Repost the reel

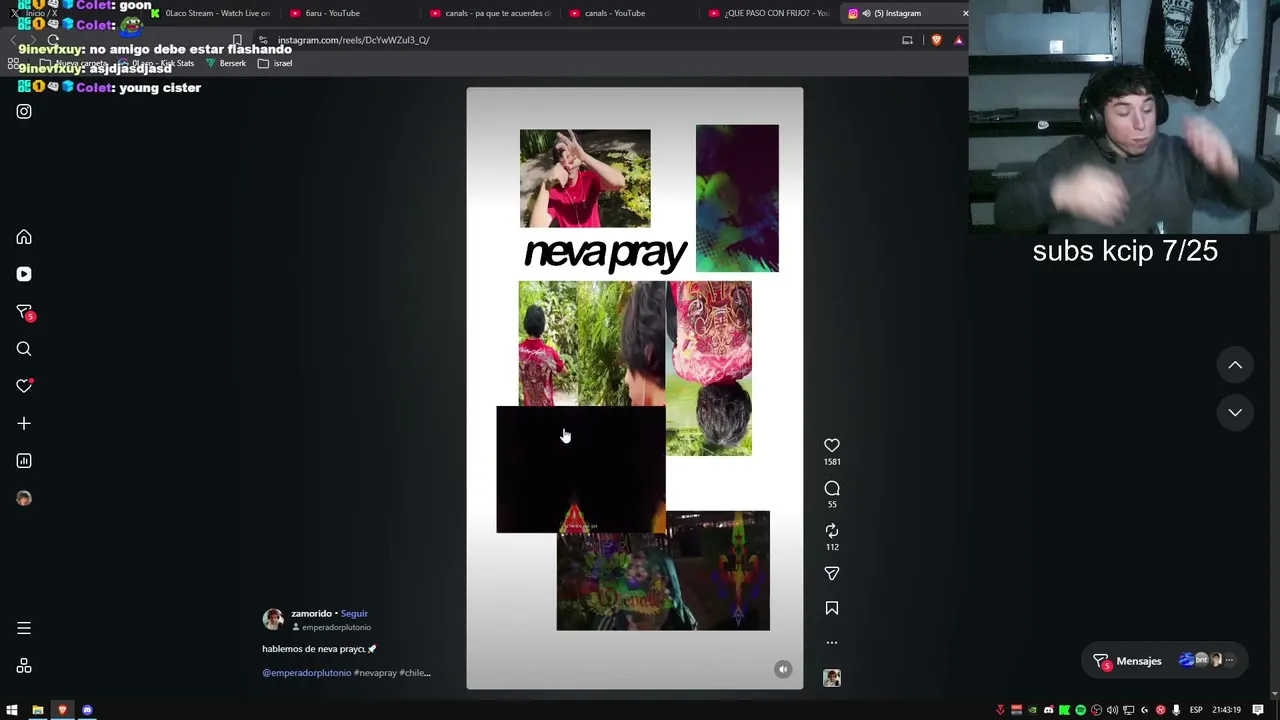(832, 531)
